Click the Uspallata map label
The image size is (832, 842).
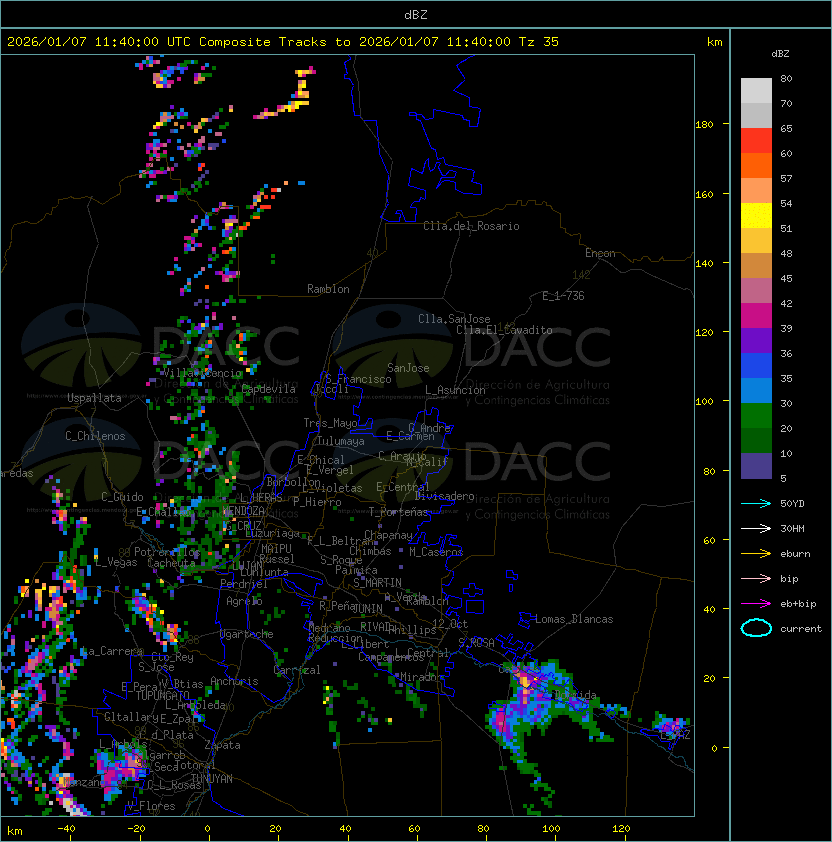tap(94, 398)
